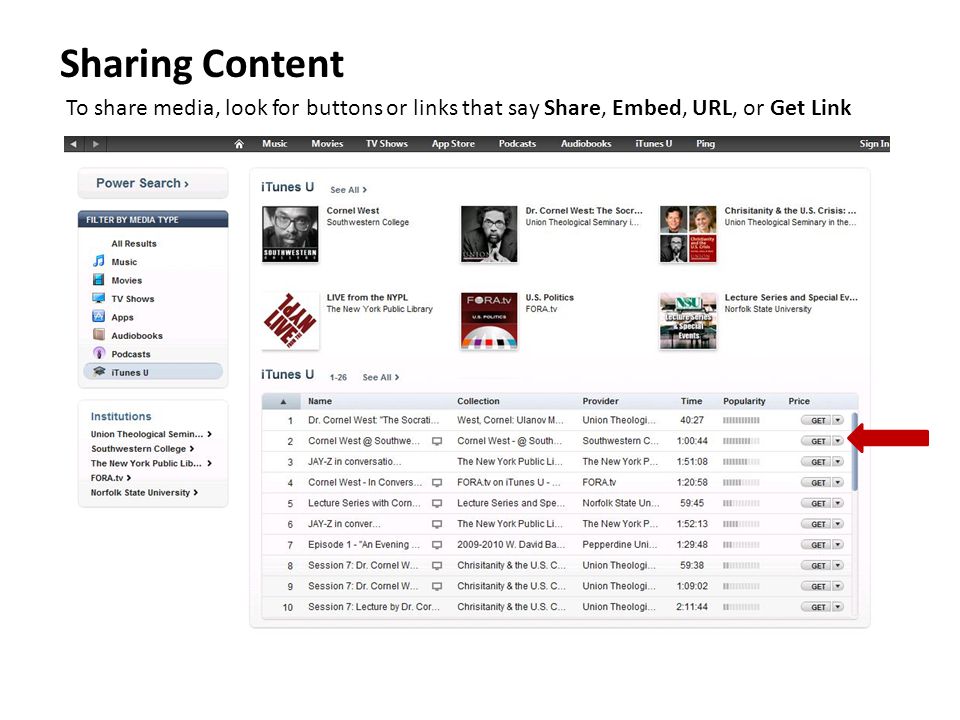The height and width of the screenshot is (720, 960).
Task: Open LIVE from the NYPL artwork
Action: (290, 321)
